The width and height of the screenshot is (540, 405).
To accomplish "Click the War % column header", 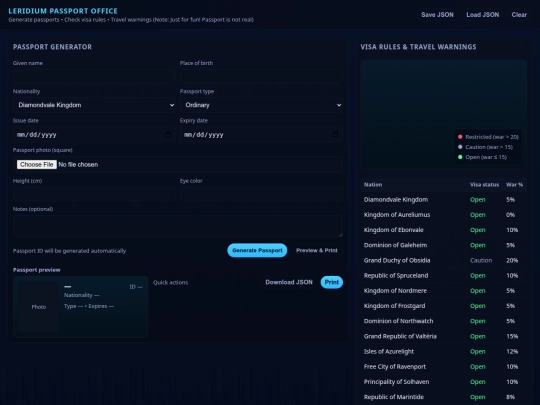I will [514, 185].
